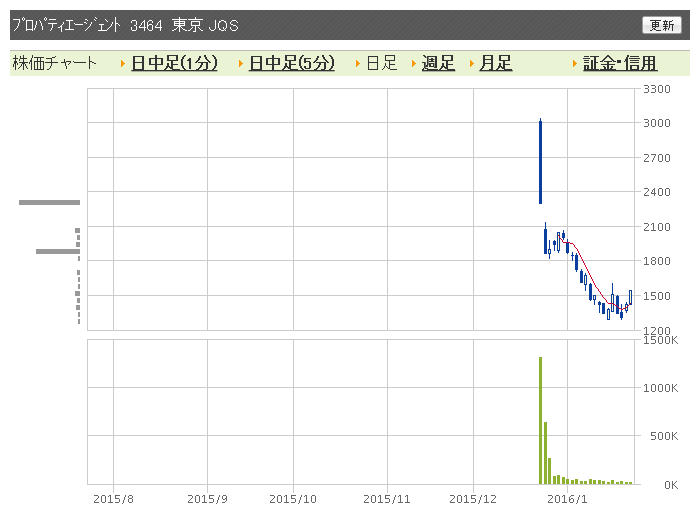
Task: Click orange arrow before 月足
Action: [x=472, y=63]
